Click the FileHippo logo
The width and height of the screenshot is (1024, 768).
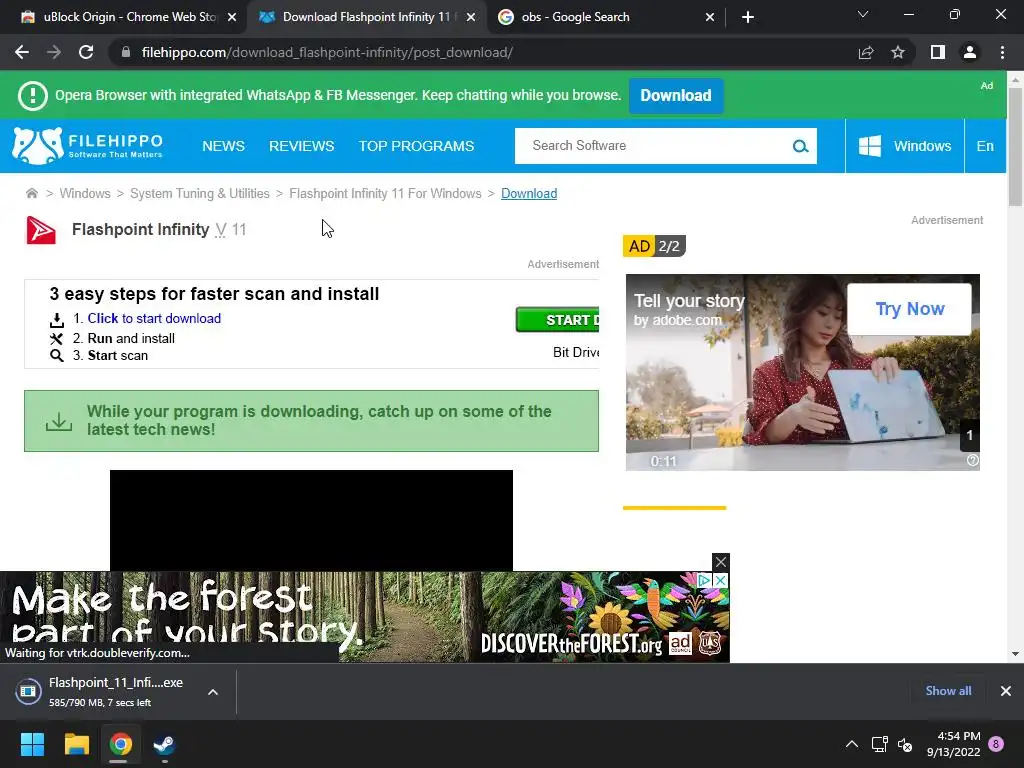[x=88, y=146]
